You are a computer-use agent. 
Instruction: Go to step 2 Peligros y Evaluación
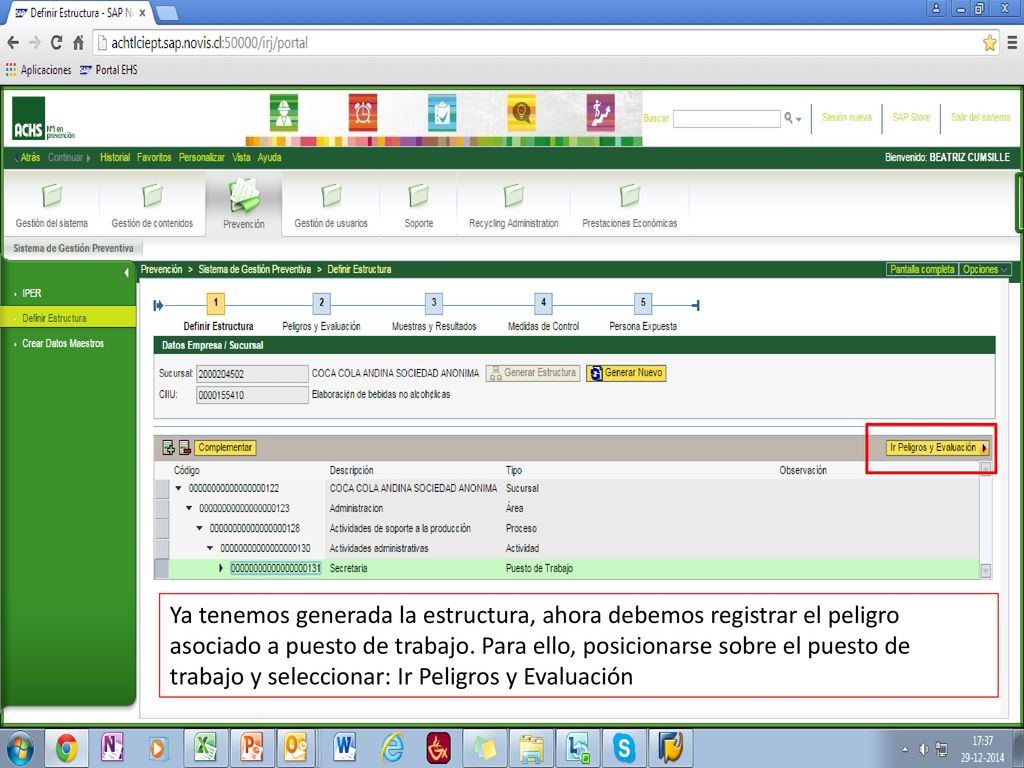(x=321, y=303)
